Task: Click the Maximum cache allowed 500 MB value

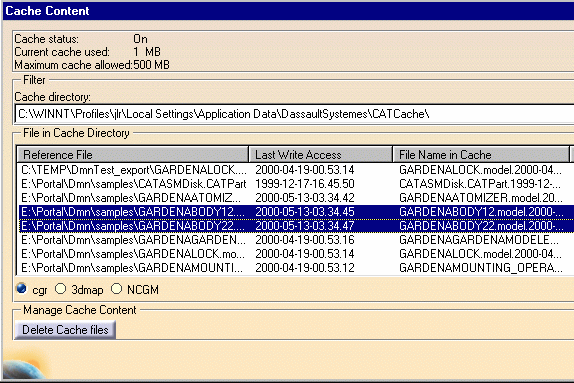Action: (151, 65)
